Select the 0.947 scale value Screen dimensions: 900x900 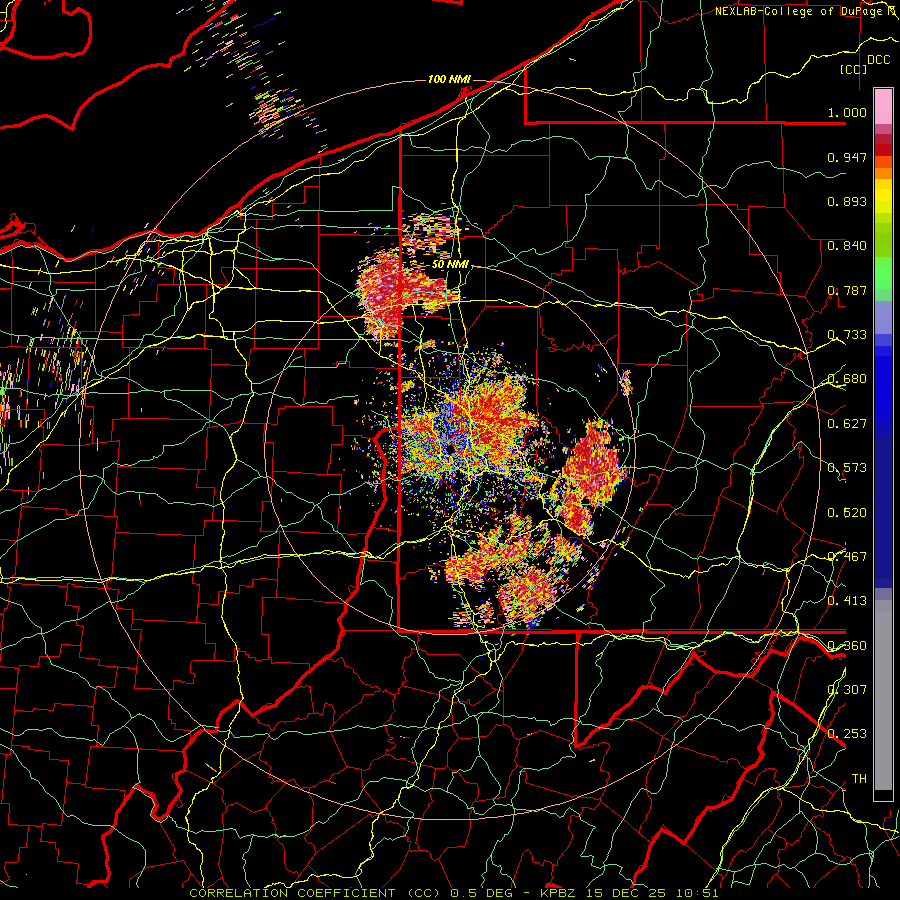pyautogui.click(x=847, y=157)
